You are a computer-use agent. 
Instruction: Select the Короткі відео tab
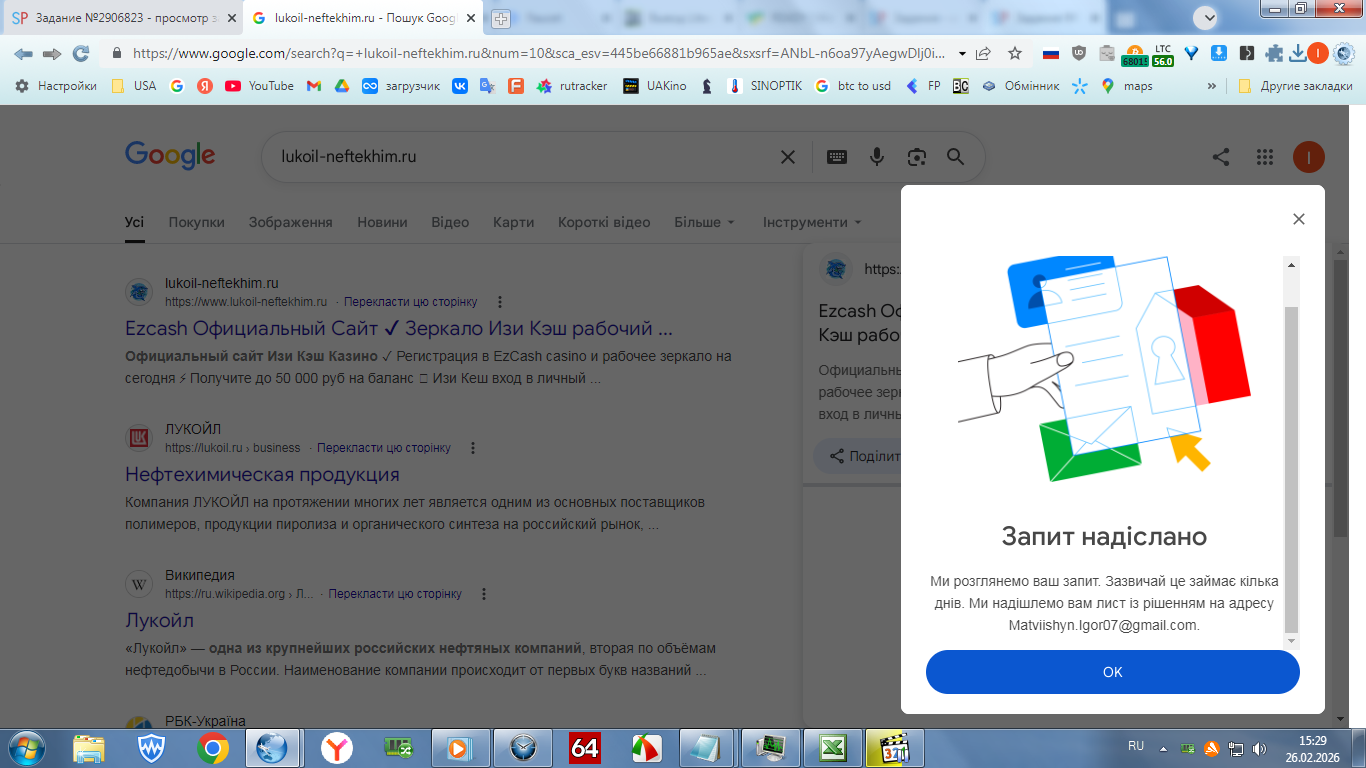(604, 222)
